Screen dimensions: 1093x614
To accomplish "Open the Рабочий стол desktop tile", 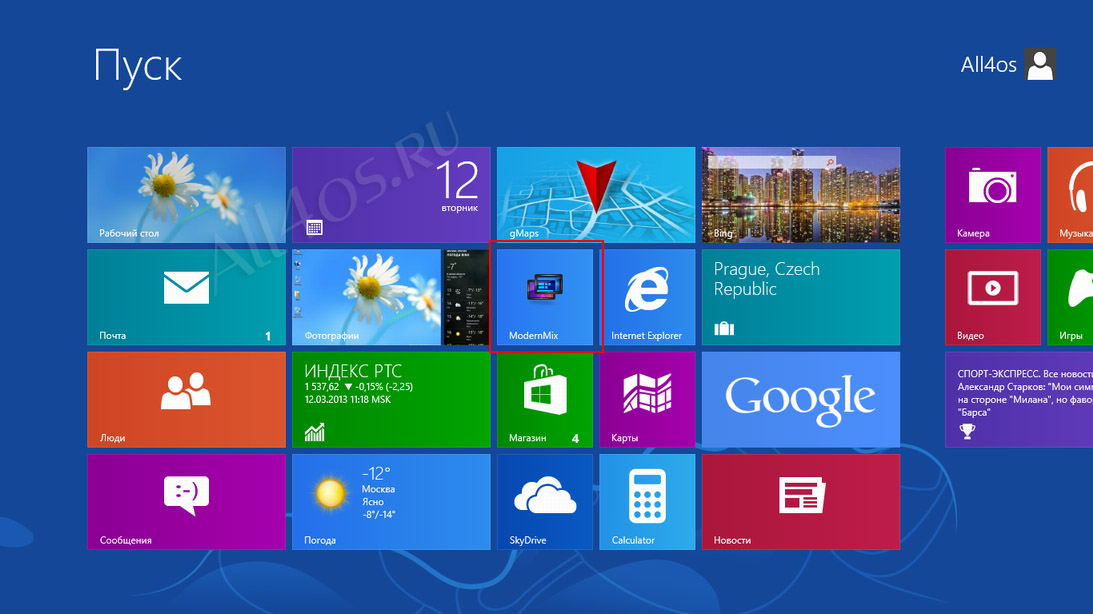I will pyautogui.click(x=186, y=194).
